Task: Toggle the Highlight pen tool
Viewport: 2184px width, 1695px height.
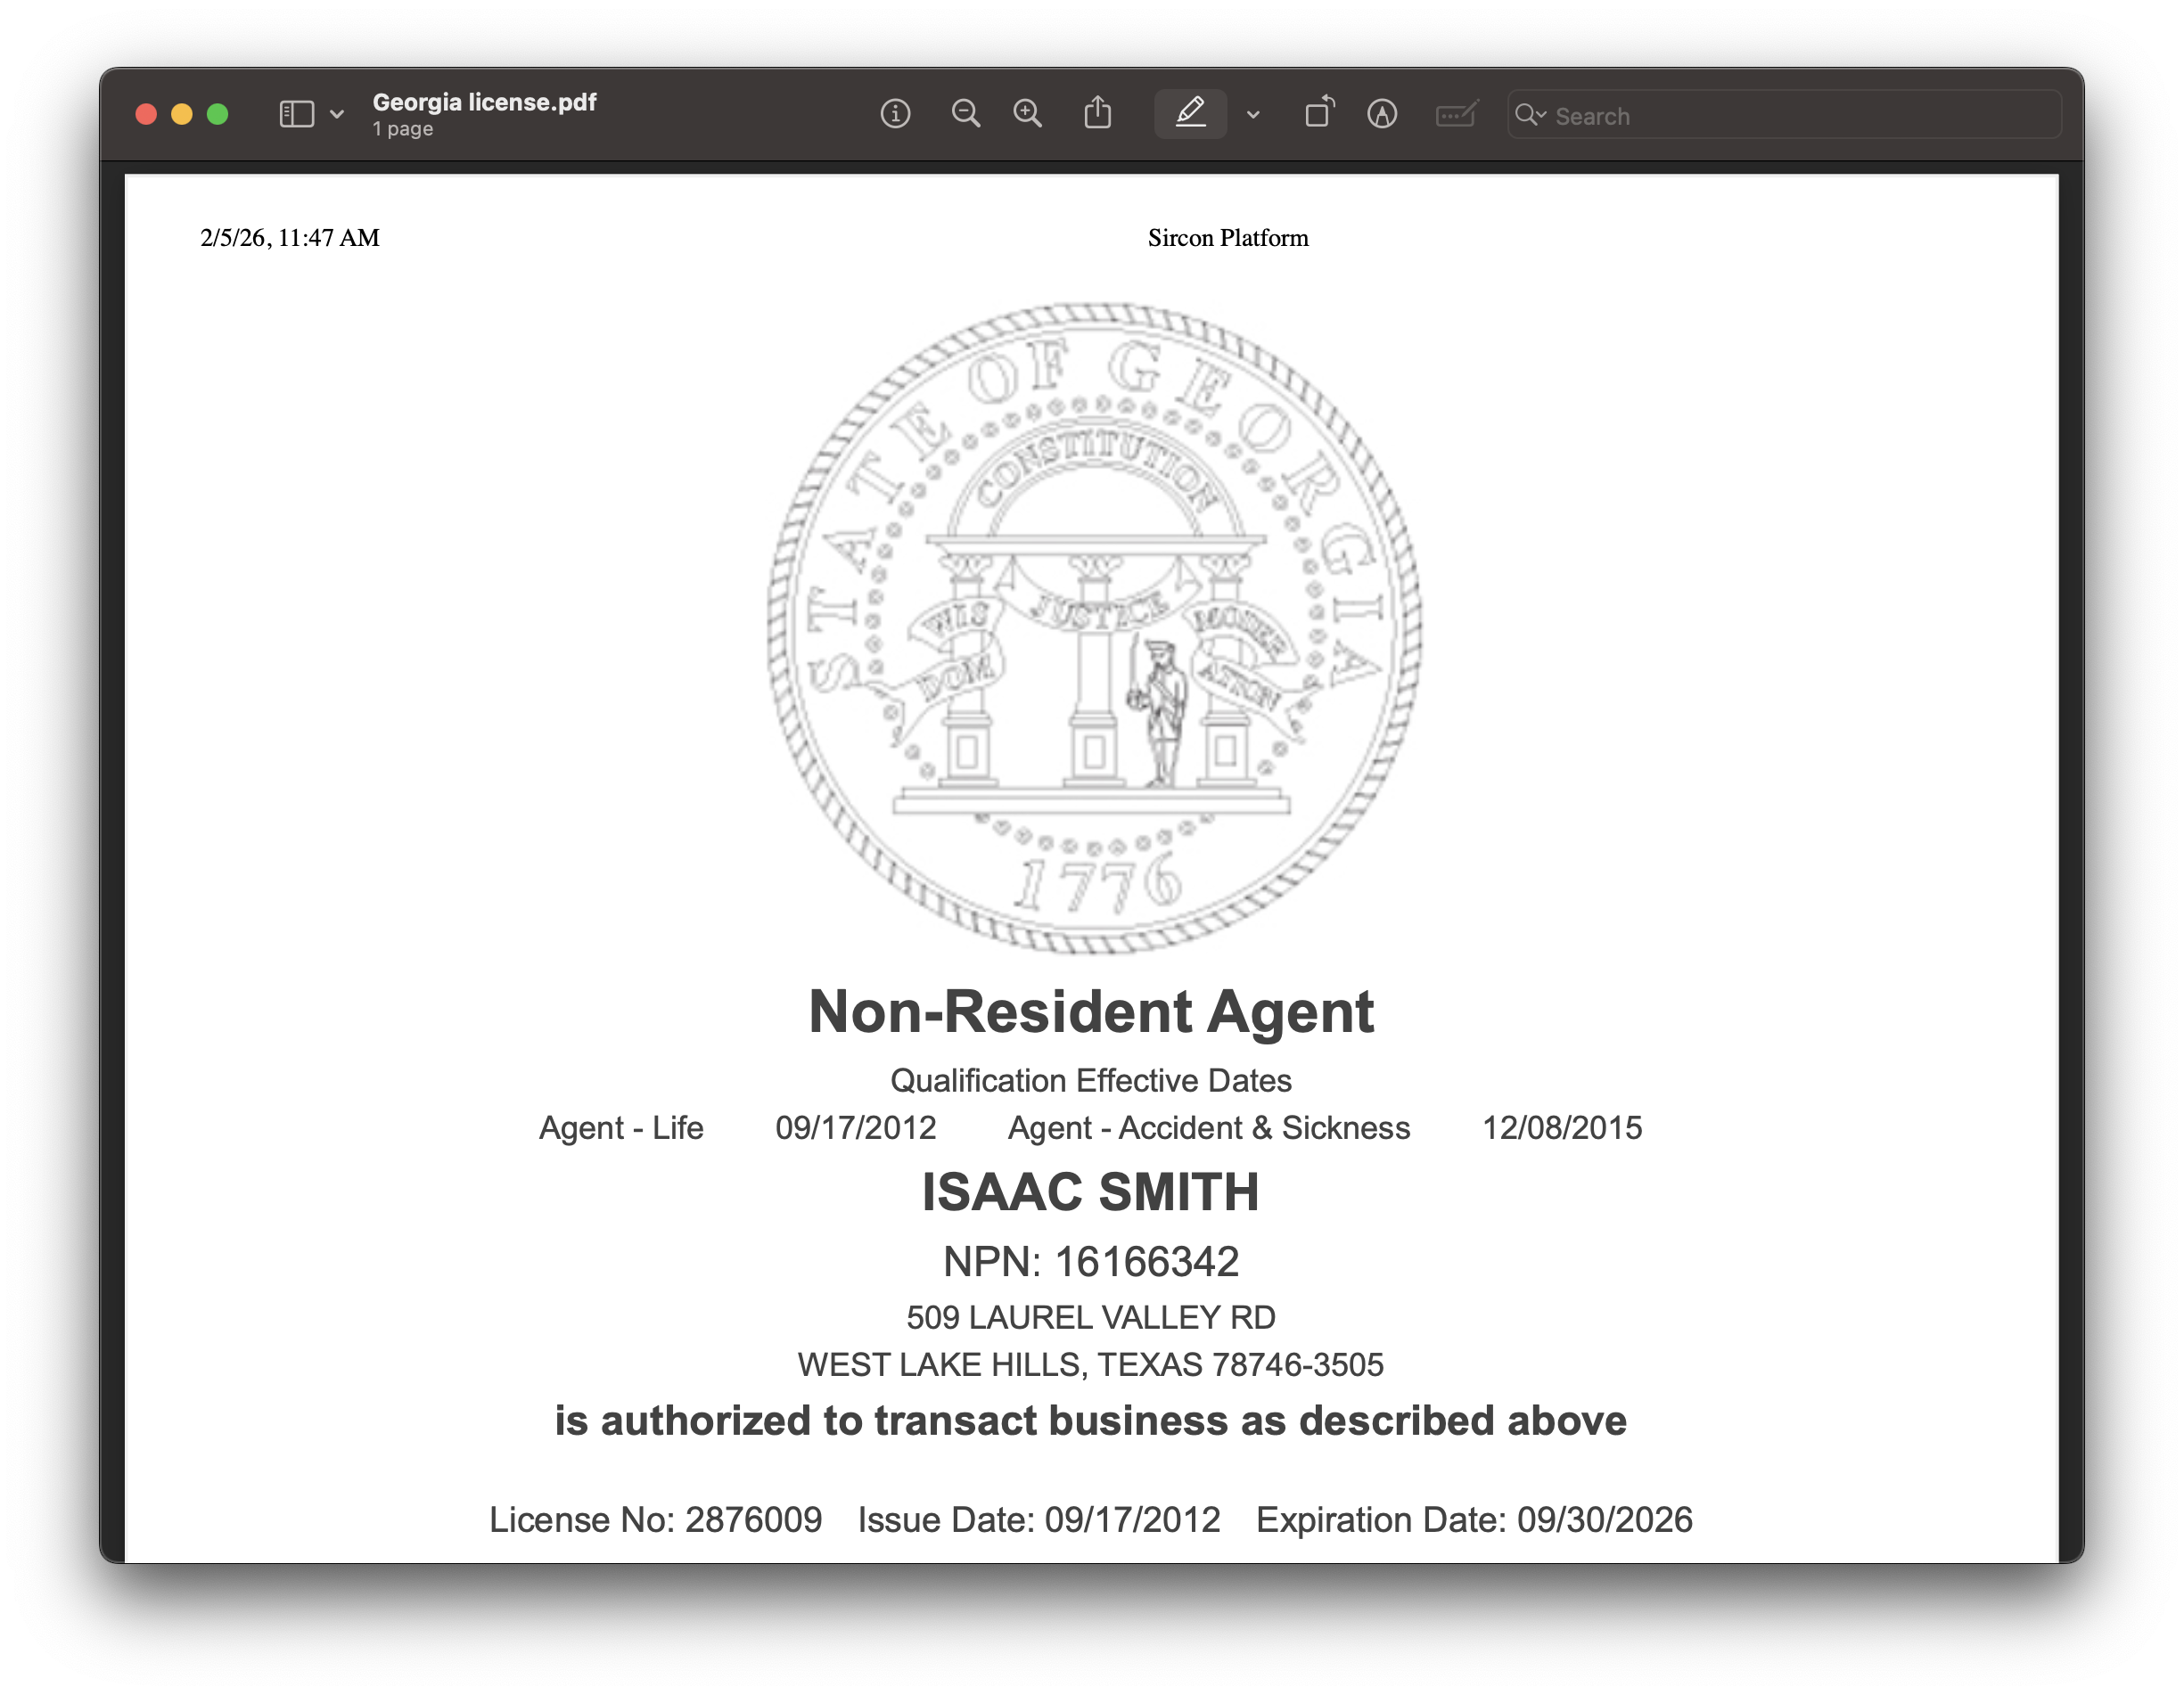Action: [1189, 114]
